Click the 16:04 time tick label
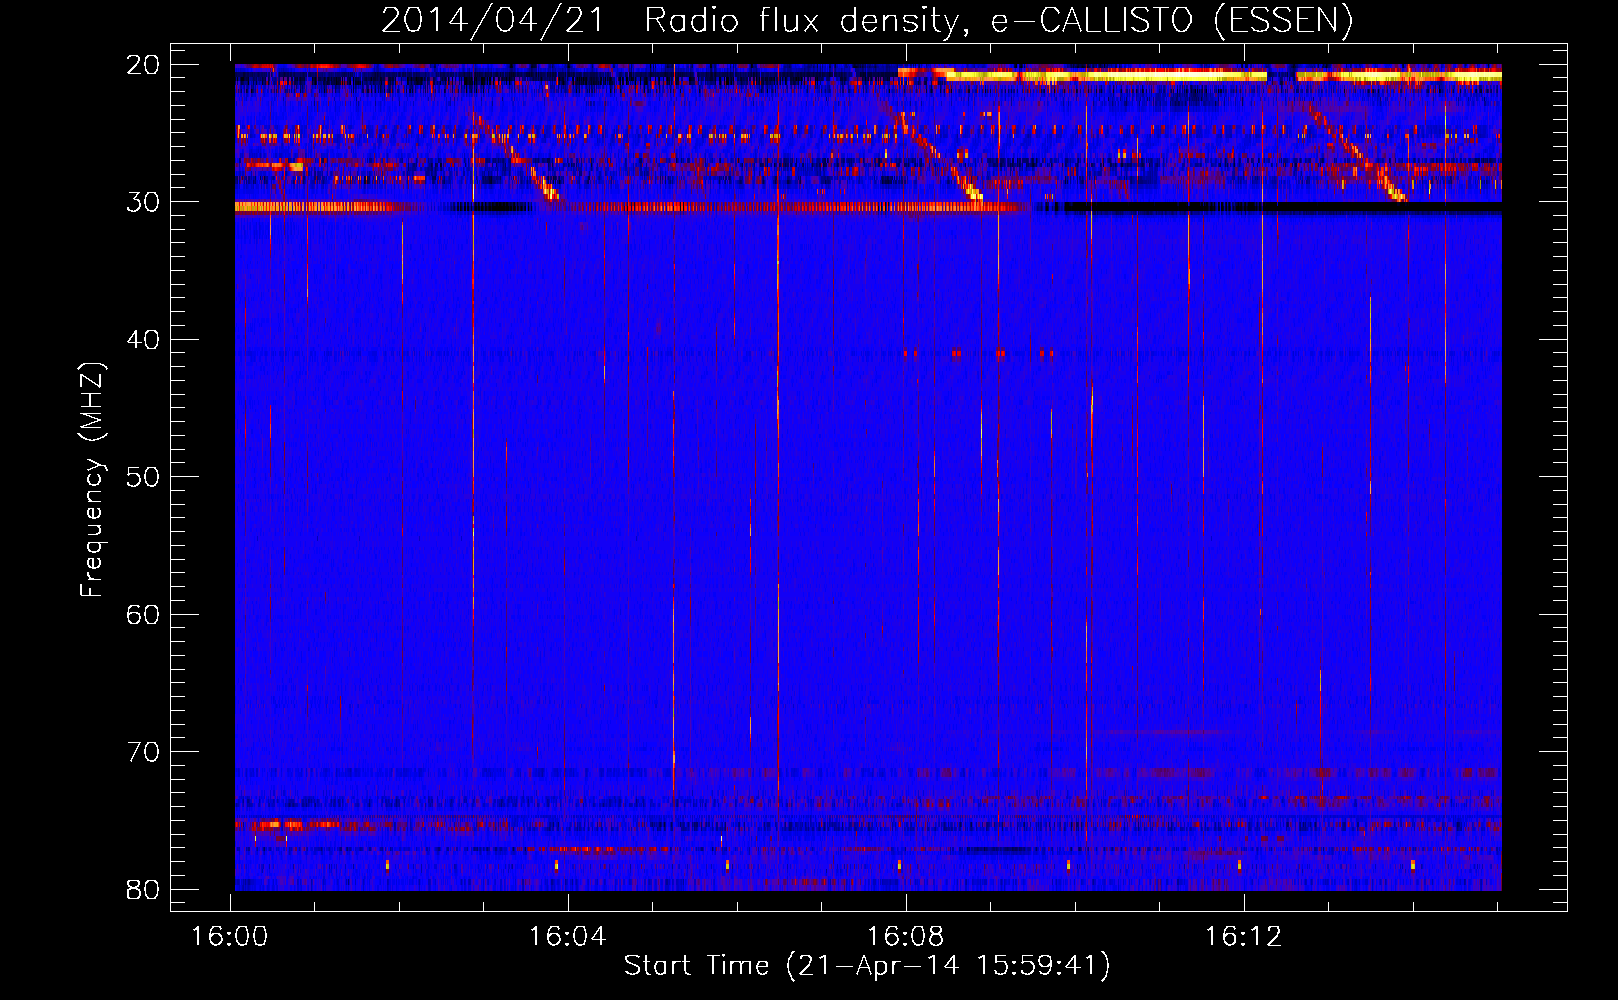The width and height of the screenshot is (1618, 1000). pyautogui.click(x=568, y=937)
